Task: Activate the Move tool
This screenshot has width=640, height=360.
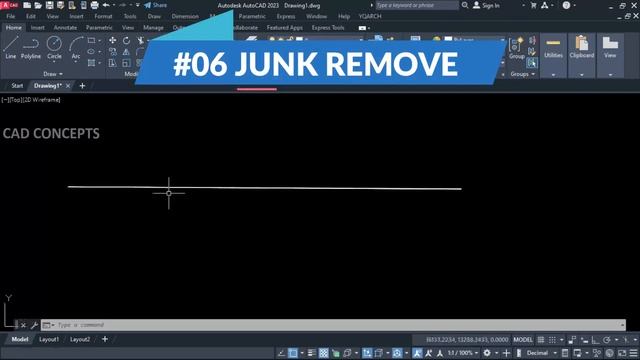Action: pos(112,40)
